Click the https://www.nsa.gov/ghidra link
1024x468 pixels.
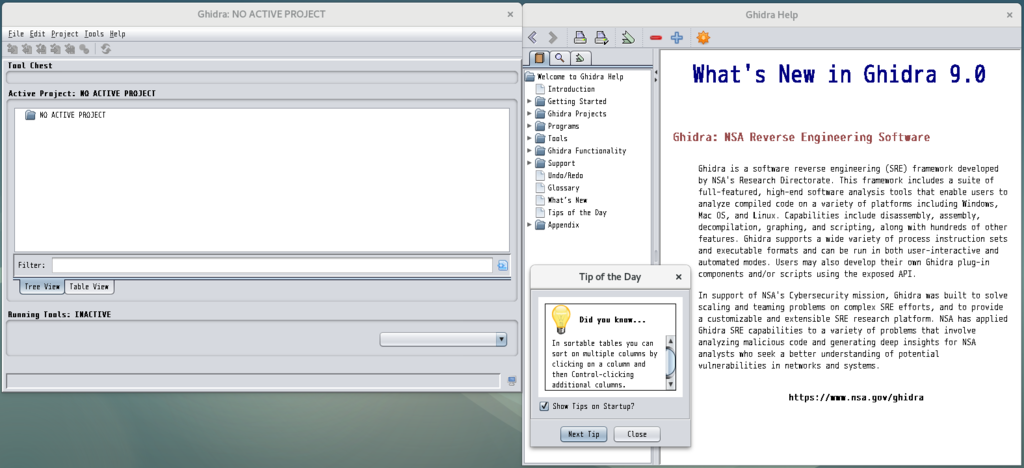pyautogui.click(x=856, y=397)
